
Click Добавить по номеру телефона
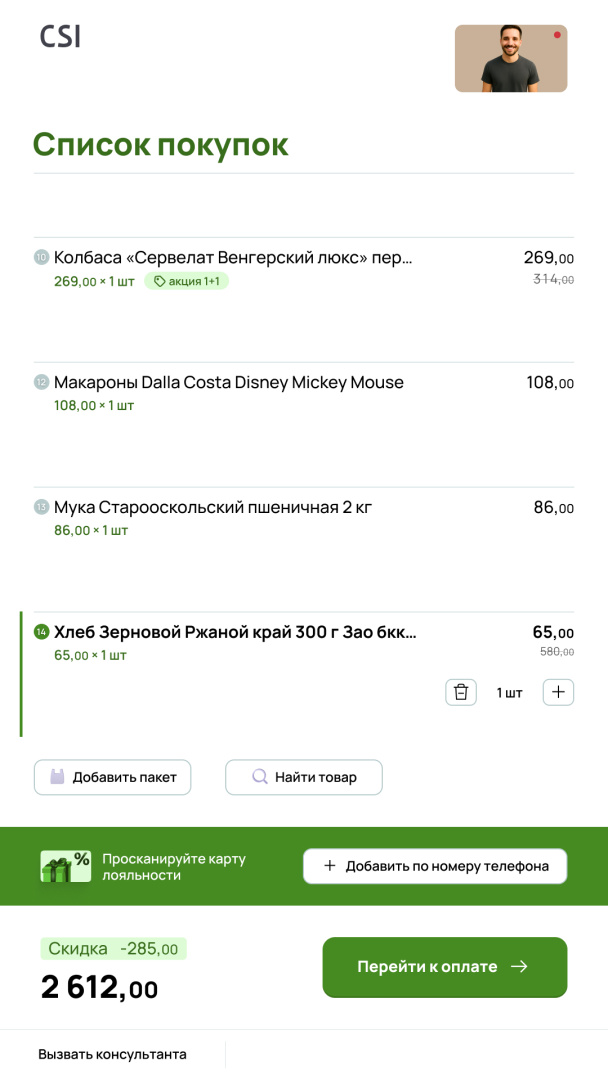pos(435,866)
